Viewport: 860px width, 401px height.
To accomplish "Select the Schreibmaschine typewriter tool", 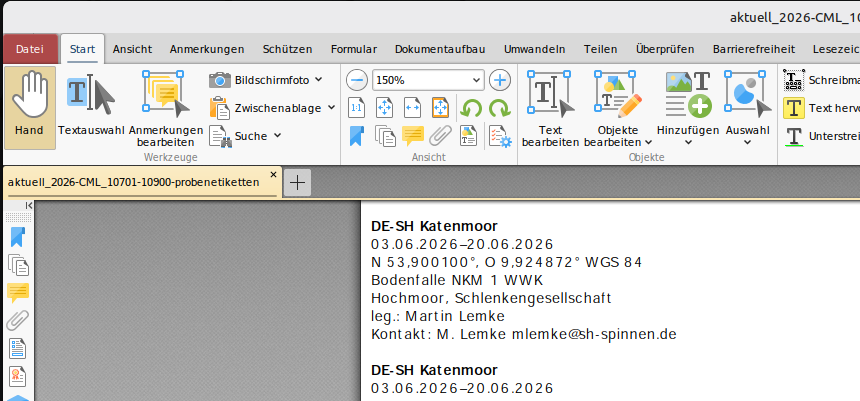I will pyautogui.click(x=821, y=80).
